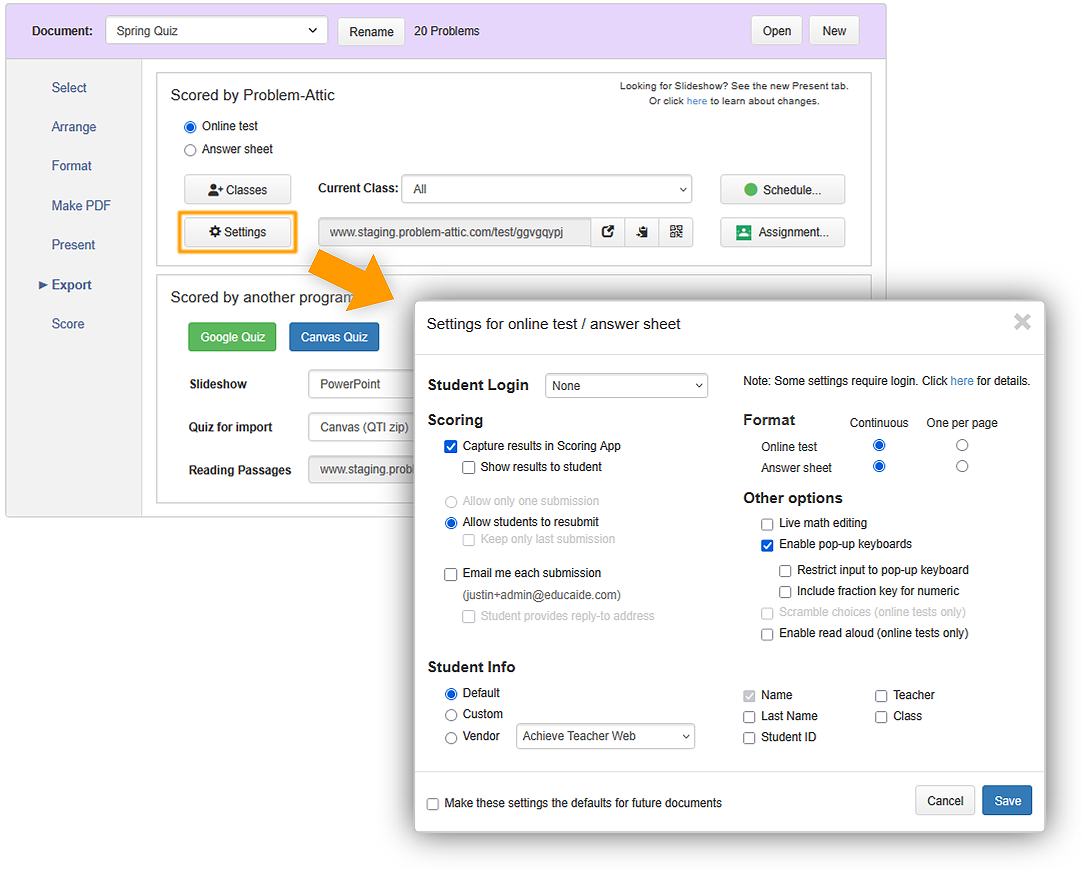
Task: Go to Make PDF in sidebar
Action: pos(81,206)
